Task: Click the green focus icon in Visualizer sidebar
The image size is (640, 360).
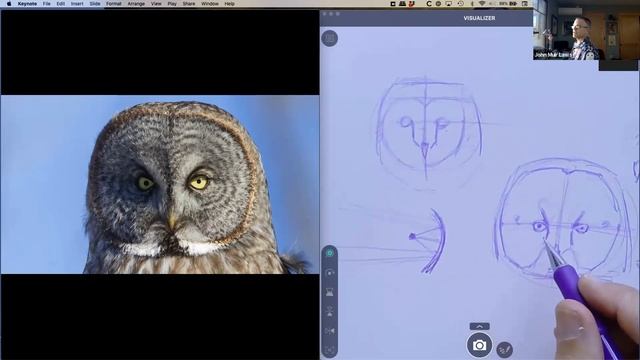Action: (x=330, y=253)
